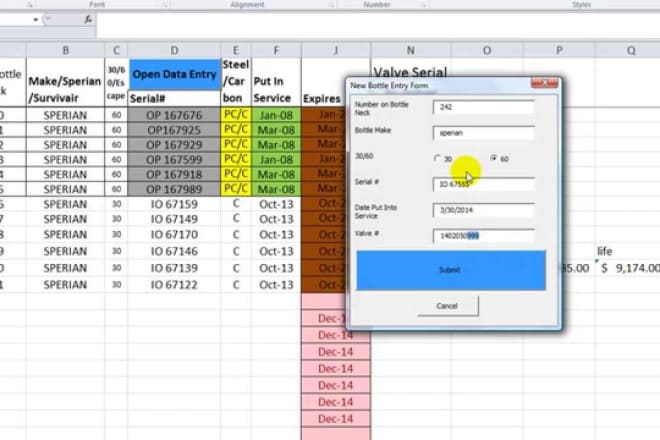The image size is (660, 440).
Task: Select cell with serial IO 67122
Action: point(174,285)
